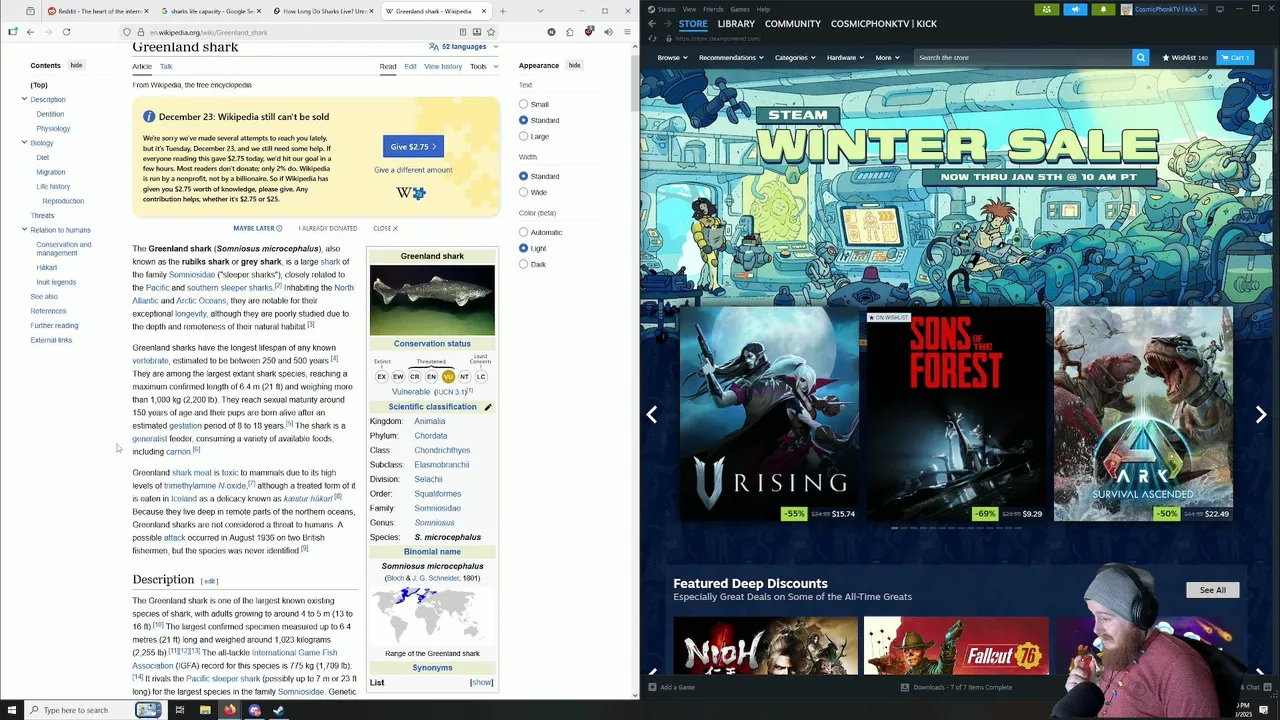Select Dark color option
1280x720 pixels.
[x=523, y=264]
